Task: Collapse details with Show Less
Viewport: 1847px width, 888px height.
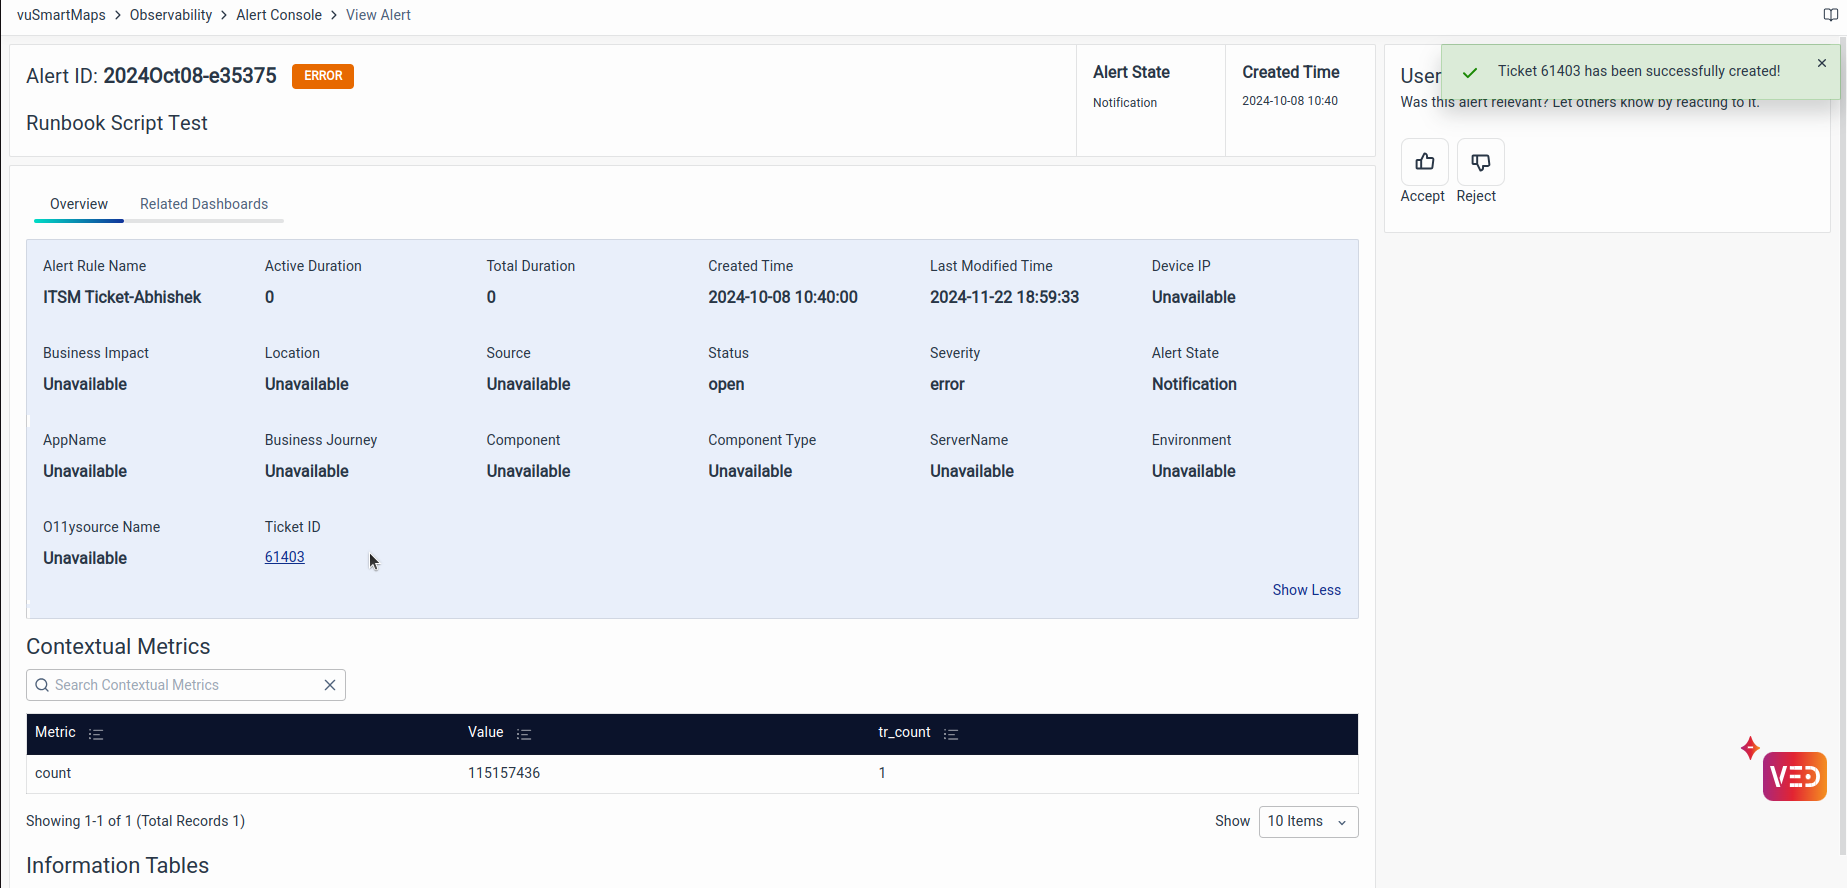Action: coord(1306,590)
